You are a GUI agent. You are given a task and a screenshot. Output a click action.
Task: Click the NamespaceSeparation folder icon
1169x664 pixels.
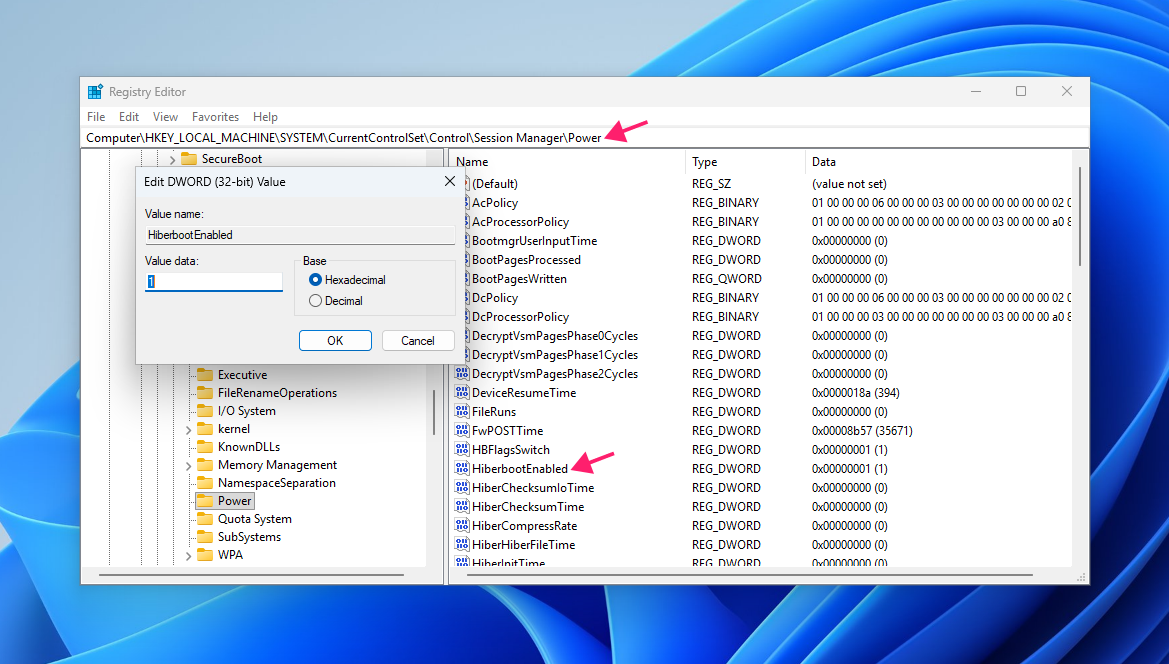coord(204,482)
